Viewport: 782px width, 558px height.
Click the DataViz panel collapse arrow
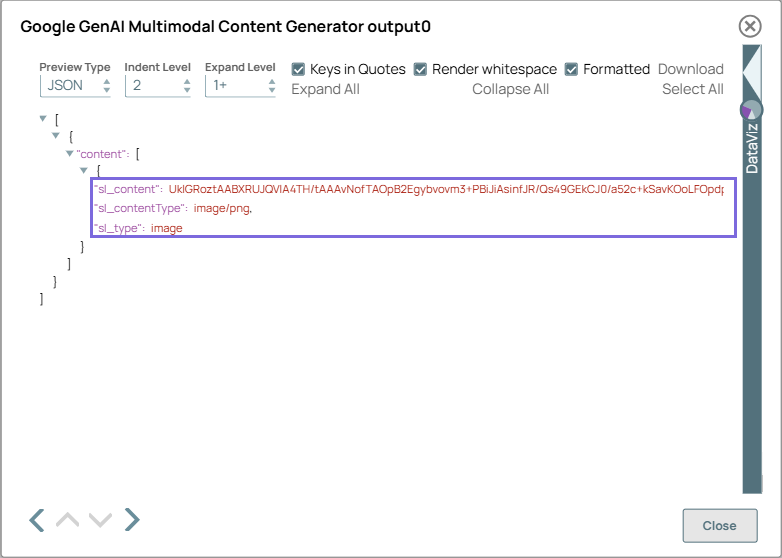[x=752, y=72]
